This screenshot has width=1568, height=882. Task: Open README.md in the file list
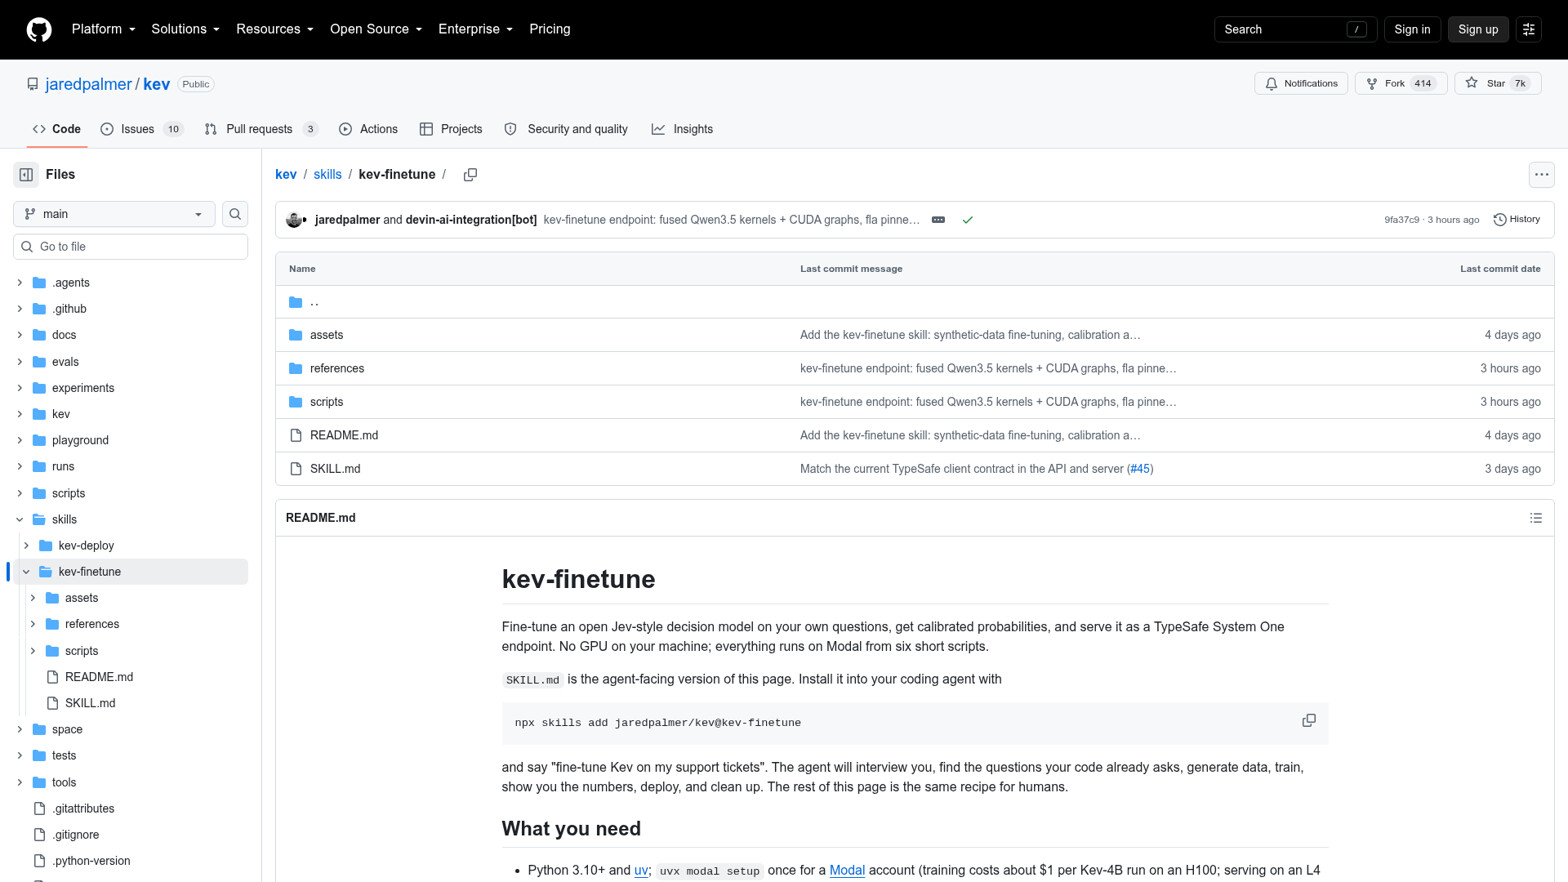click(x=344, y=436)
